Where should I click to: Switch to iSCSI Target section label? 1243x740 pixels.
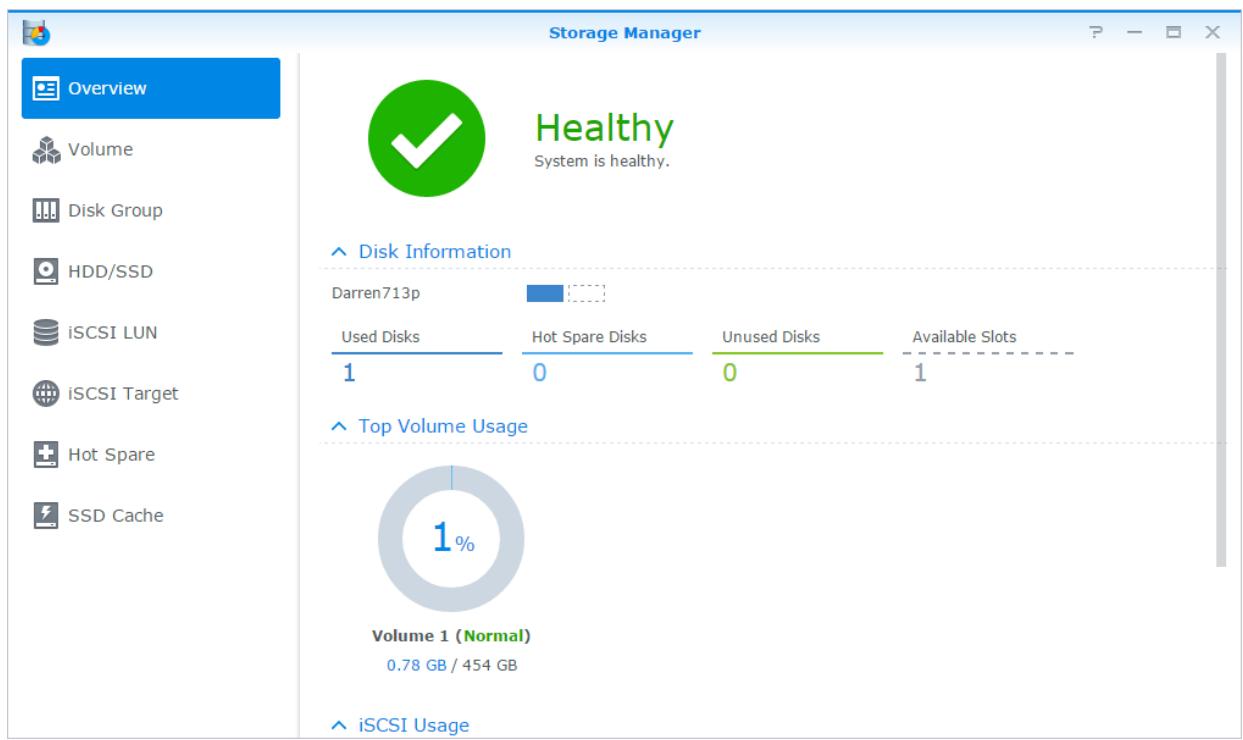click(123, 394)
